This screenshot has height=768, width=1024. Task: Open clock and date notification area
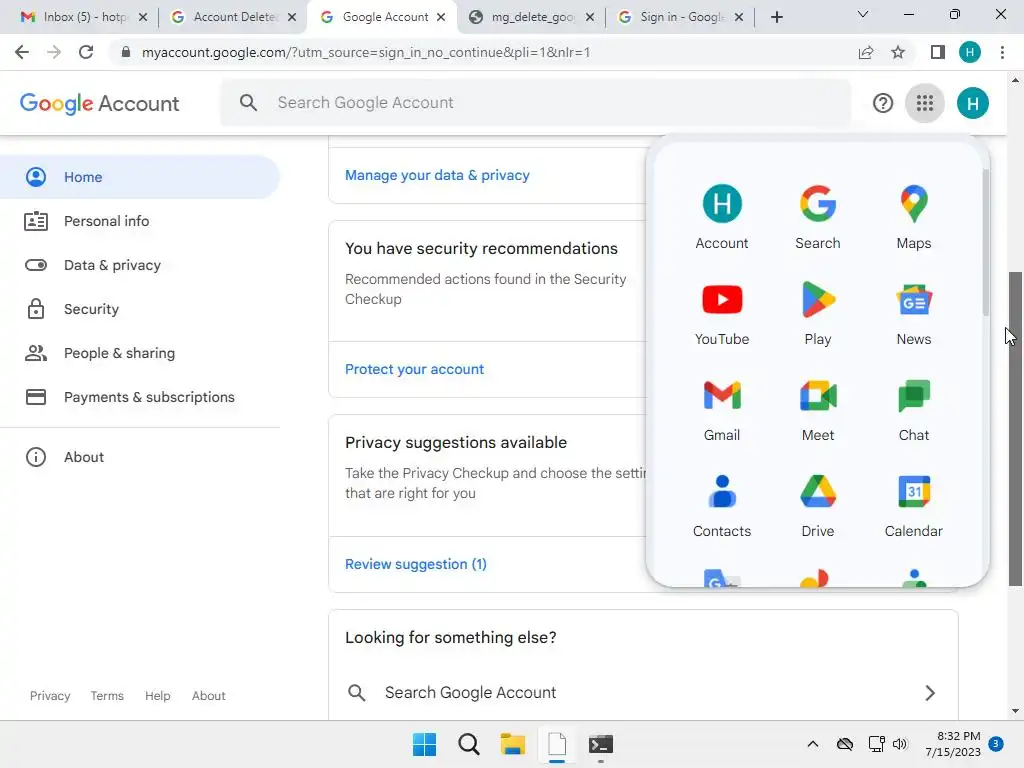pos(953,744)
